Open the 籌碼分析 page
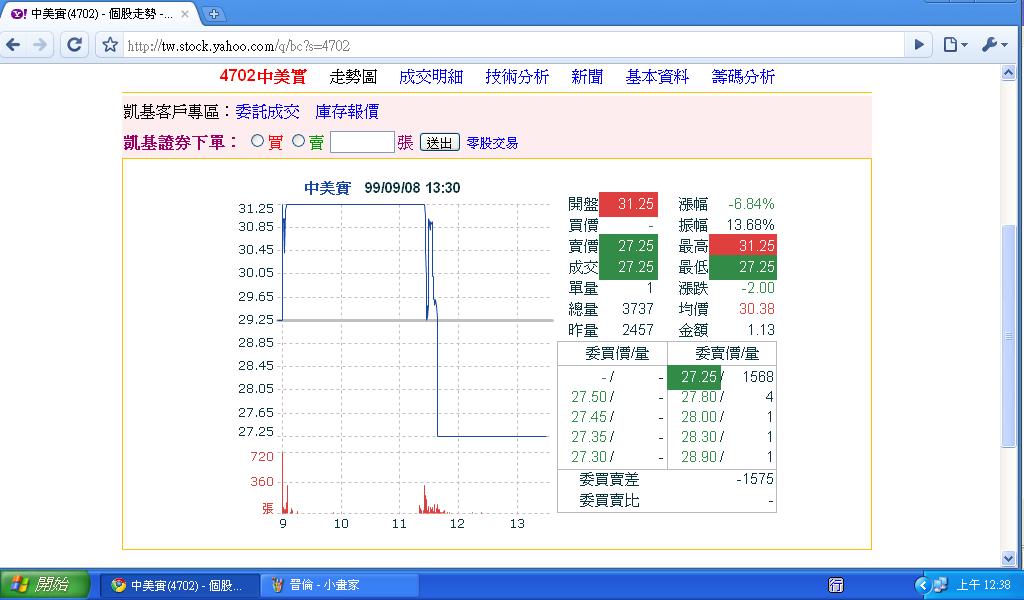 point(743,77)
